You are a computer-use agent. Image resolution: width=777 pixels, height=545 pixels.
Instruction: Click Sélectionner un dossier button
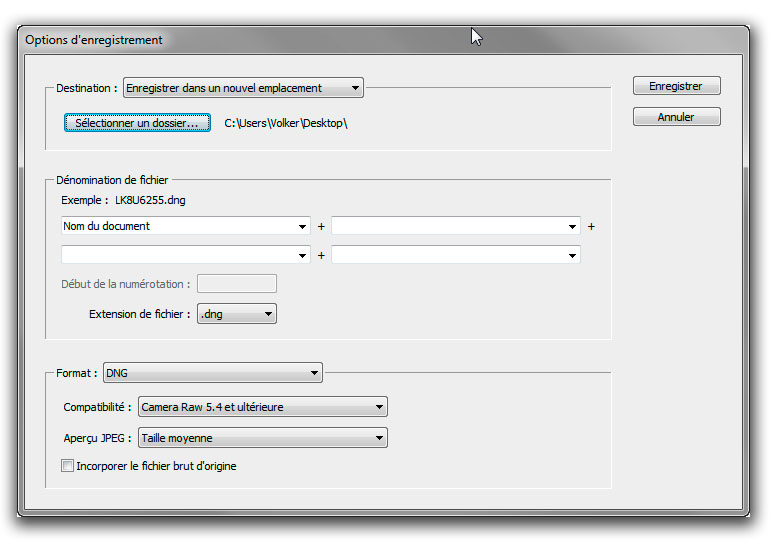click(x=137, y=123)
